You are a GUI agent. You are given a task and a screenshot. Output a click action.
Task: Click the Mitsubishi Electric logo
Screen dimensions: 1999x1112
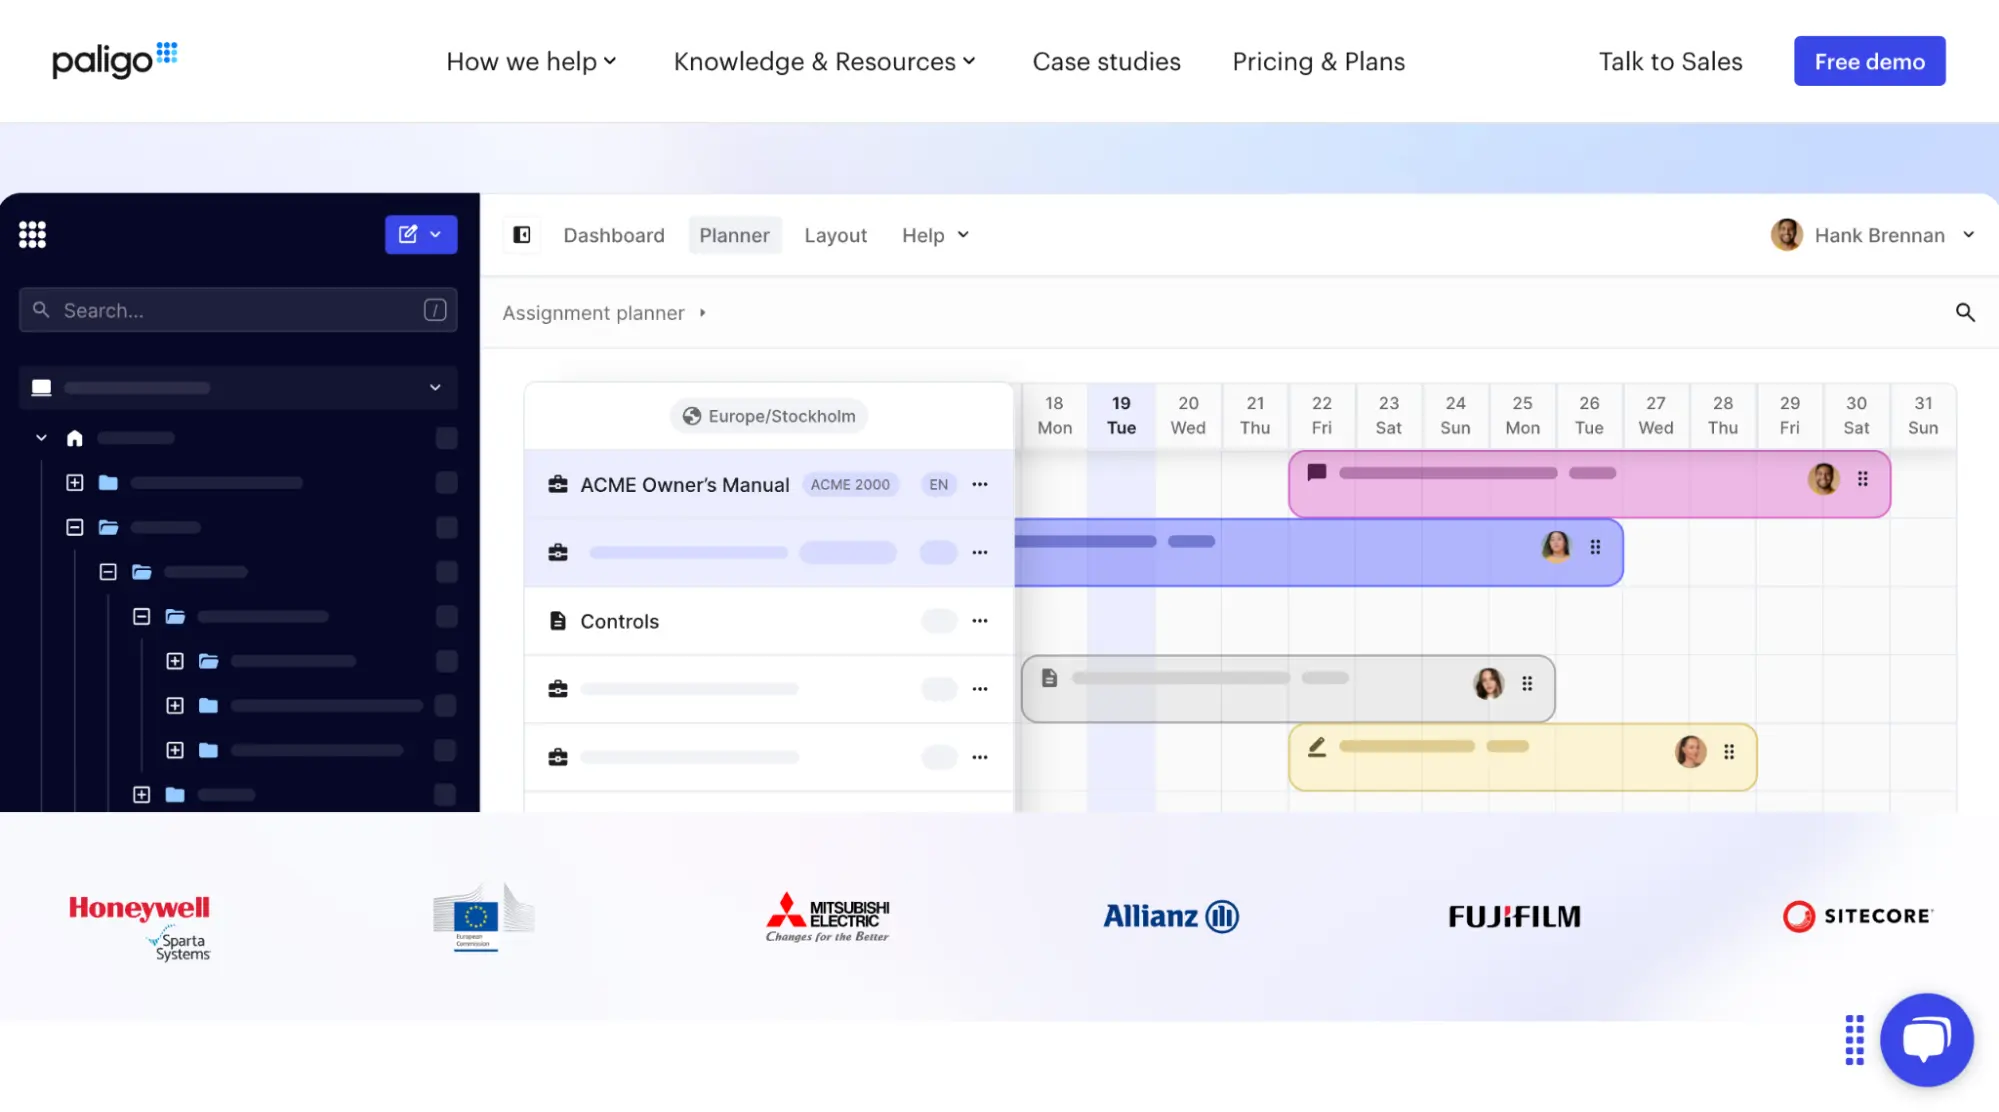(x=827, y=917)
